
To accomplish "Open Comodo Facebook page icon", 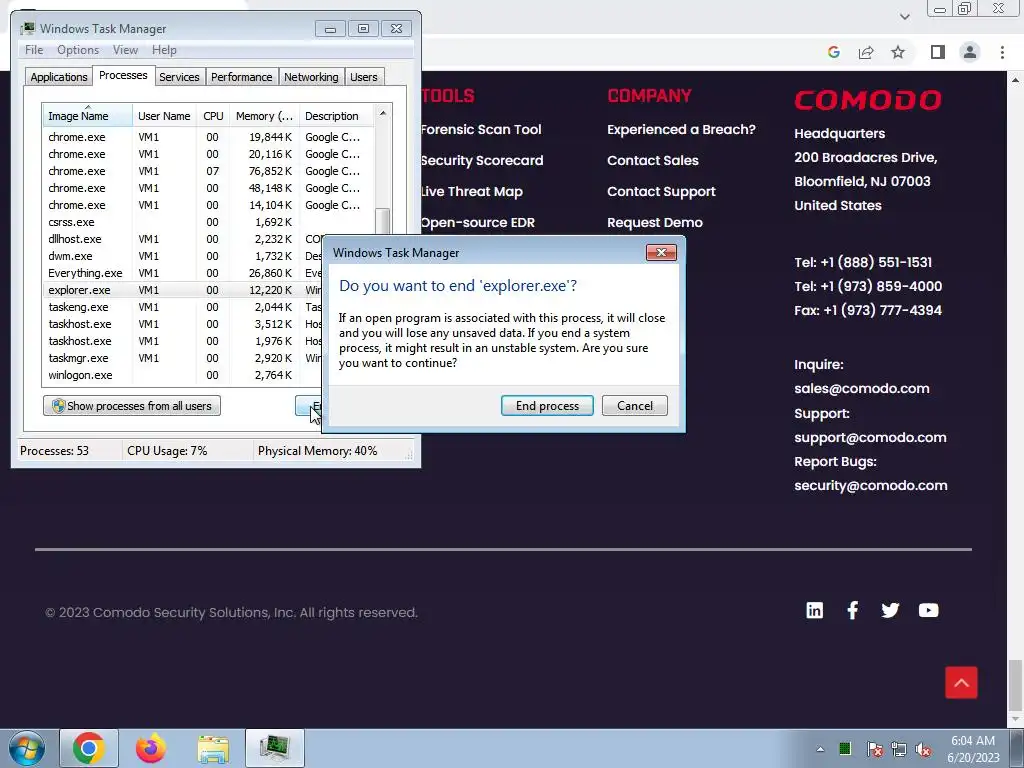I will tap(852, 610).
